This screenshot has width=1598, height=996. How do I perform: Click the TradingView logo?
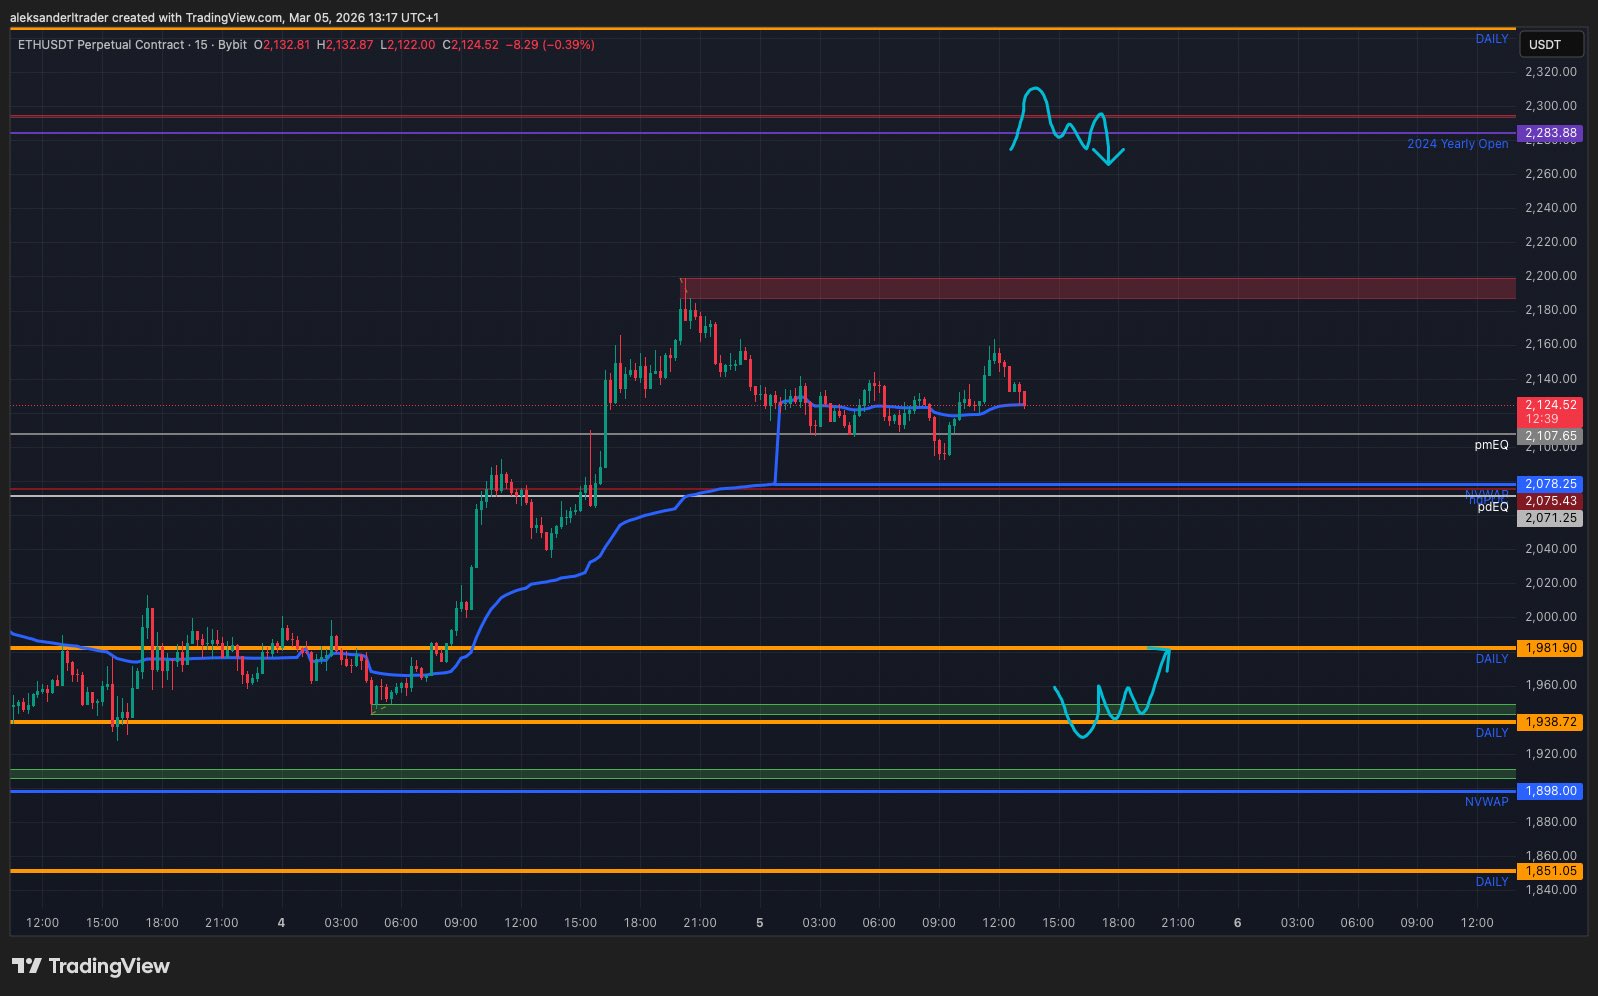pos(91,966)
